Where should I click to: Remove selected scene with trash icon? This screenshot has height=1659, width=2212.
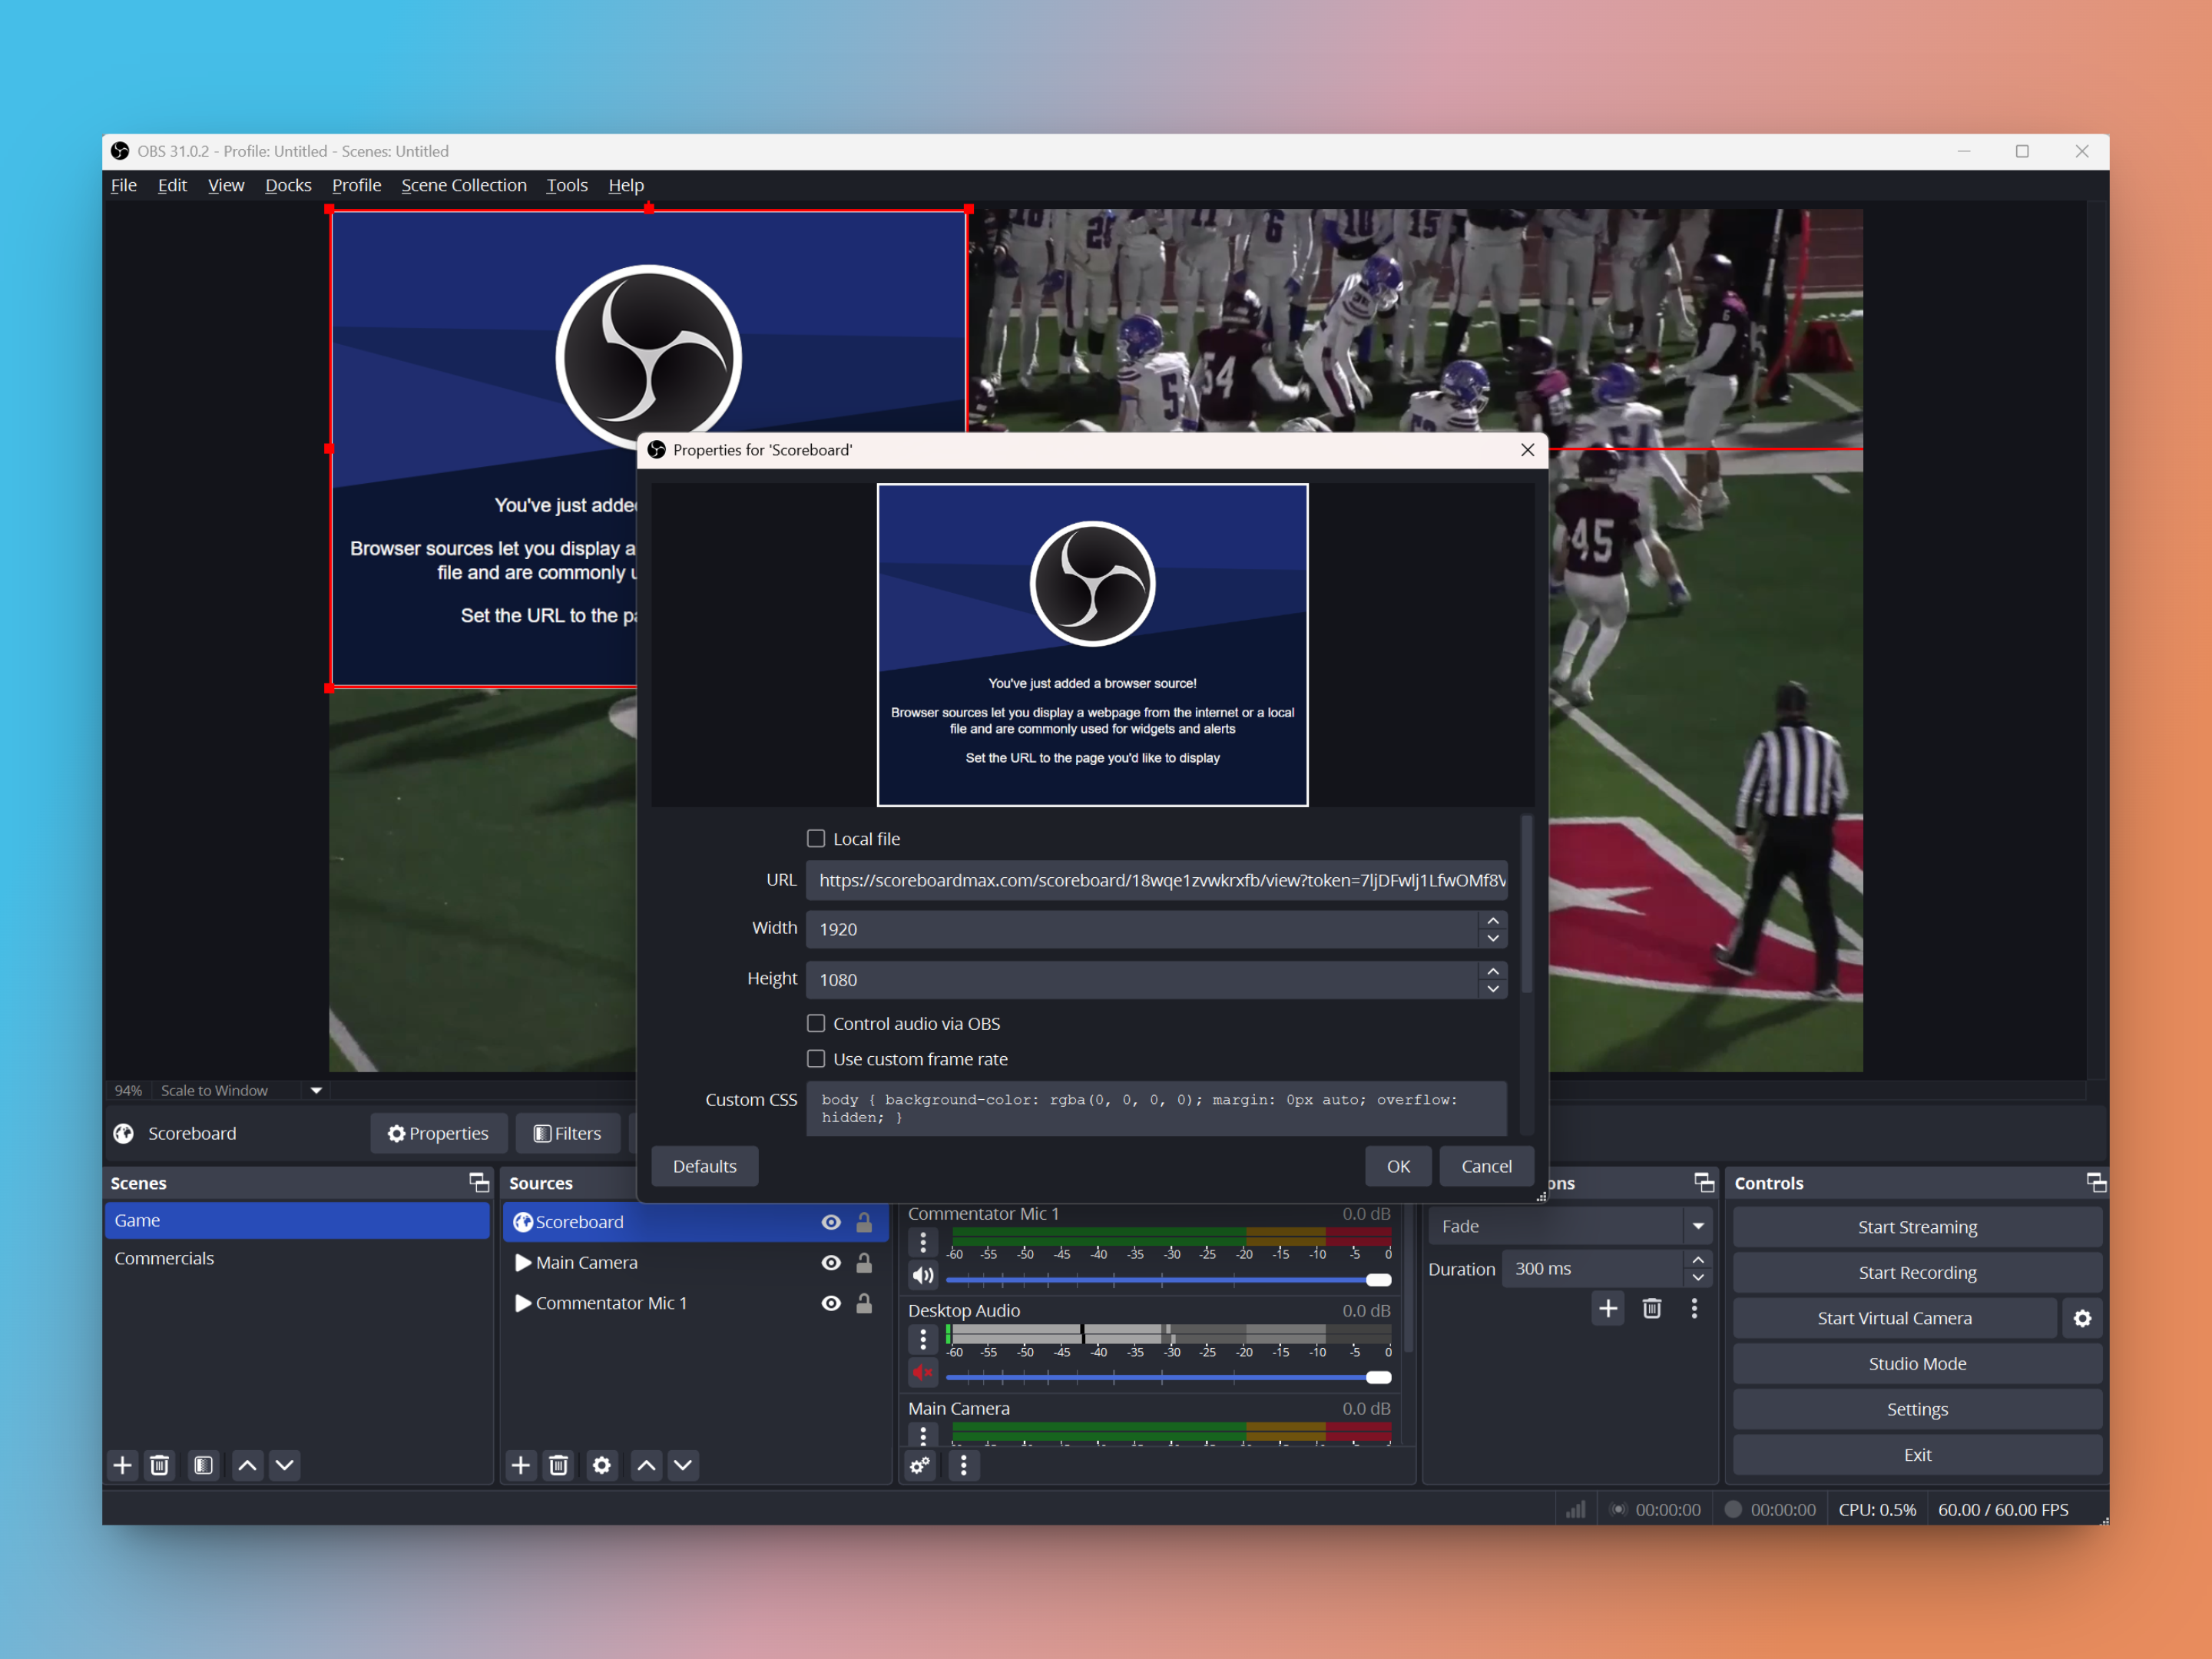point(159,1465)
